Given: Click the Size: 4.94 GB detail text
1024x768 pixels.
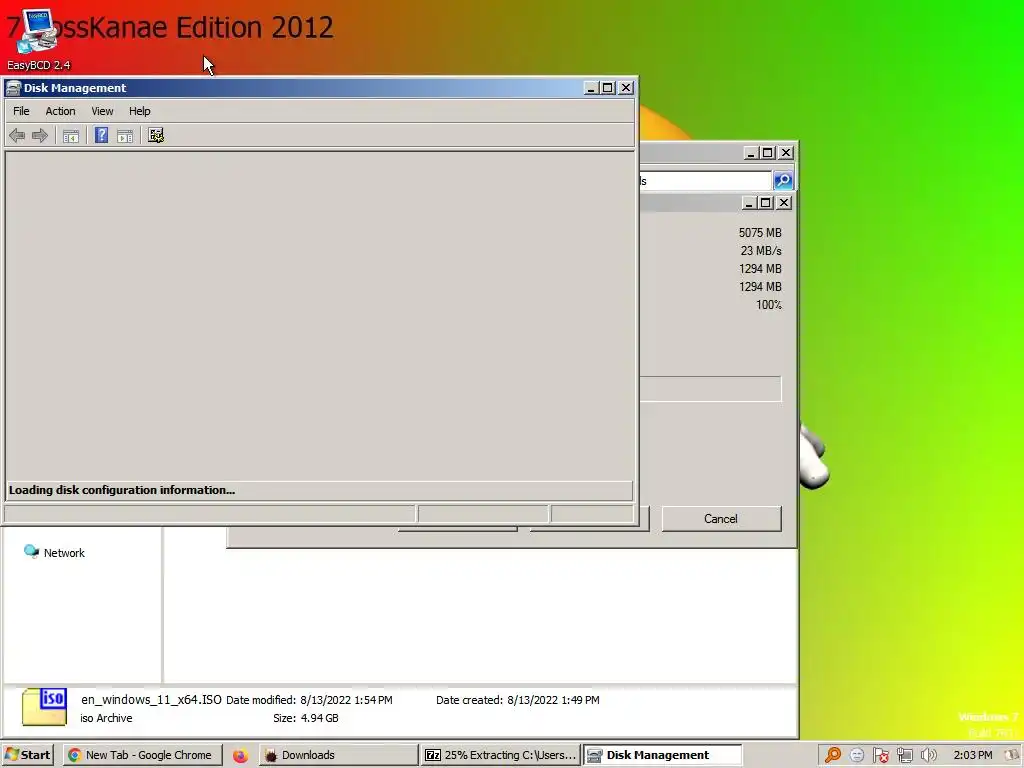Looking at the screenshot, I should [306, 718].
